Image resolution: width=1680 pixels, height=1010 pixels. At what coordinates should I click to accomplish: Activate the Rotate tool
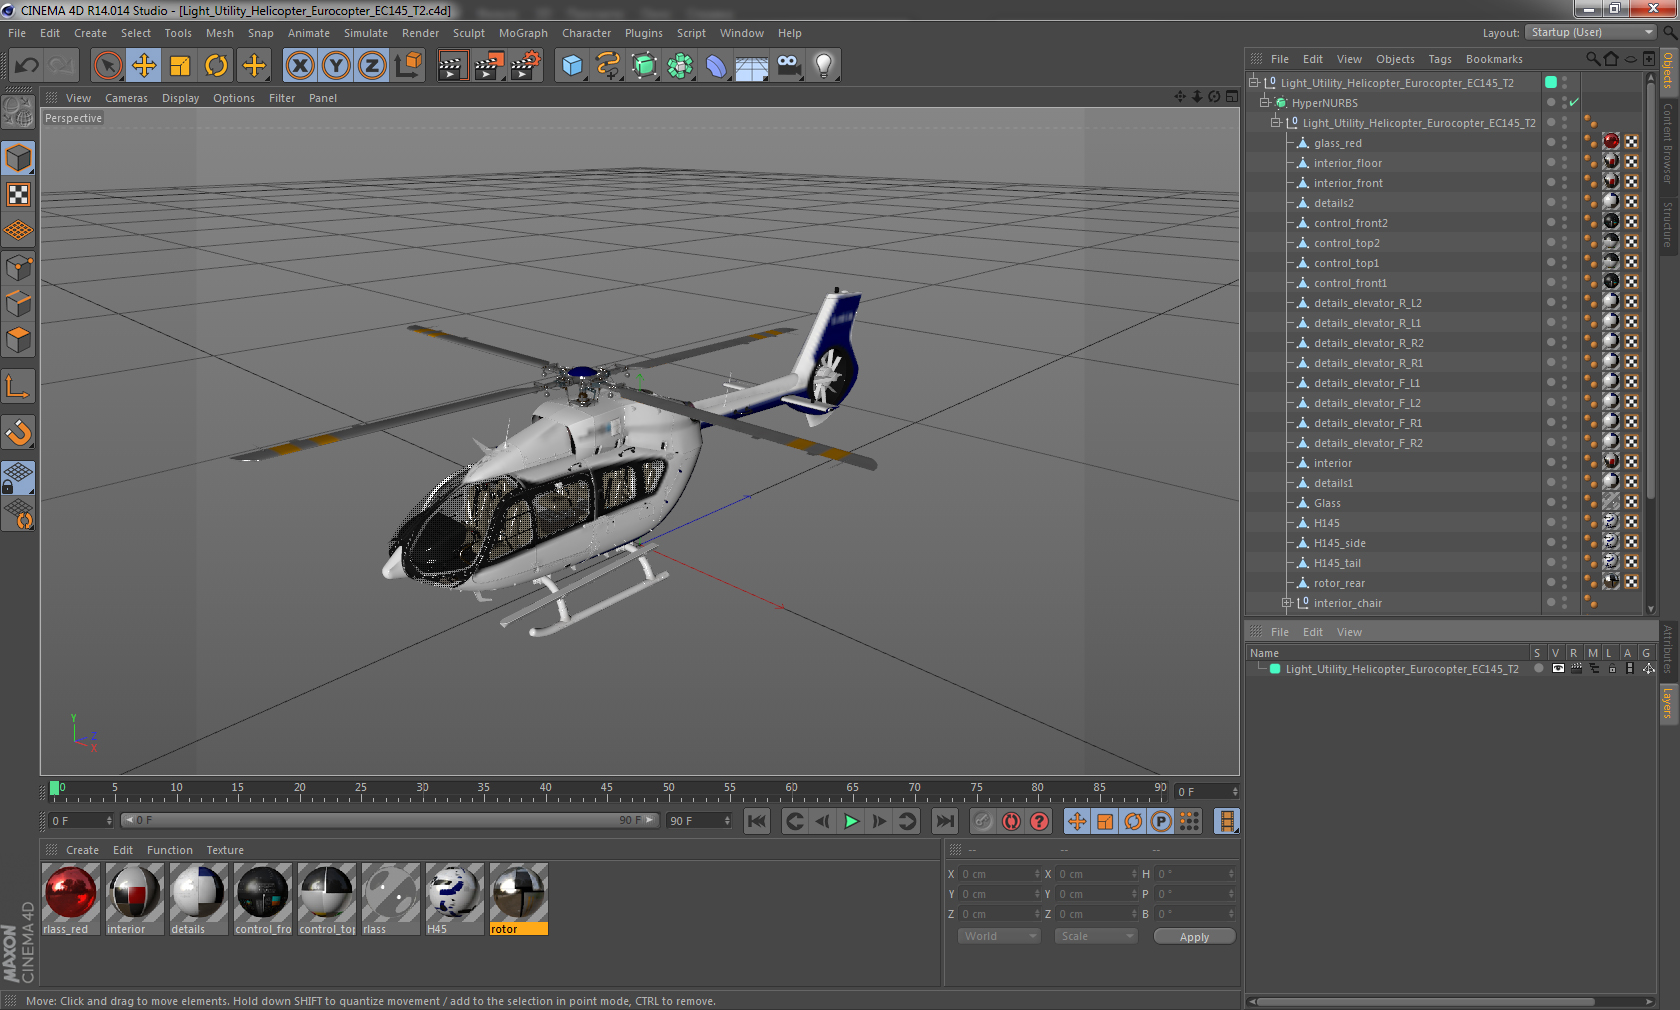tap(216, 66)
